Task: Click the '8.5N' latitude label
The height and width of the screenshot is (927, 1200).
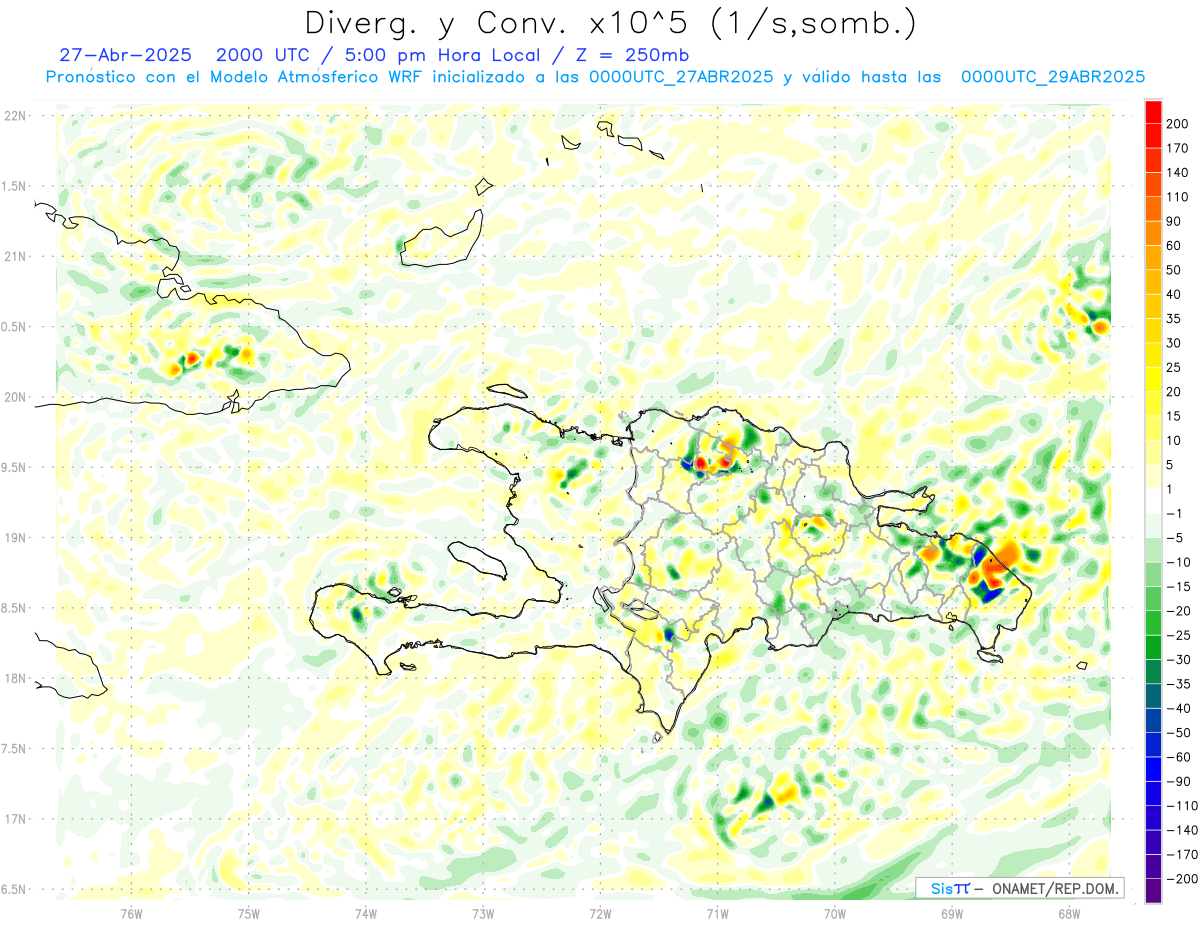Action: [14, 608]
